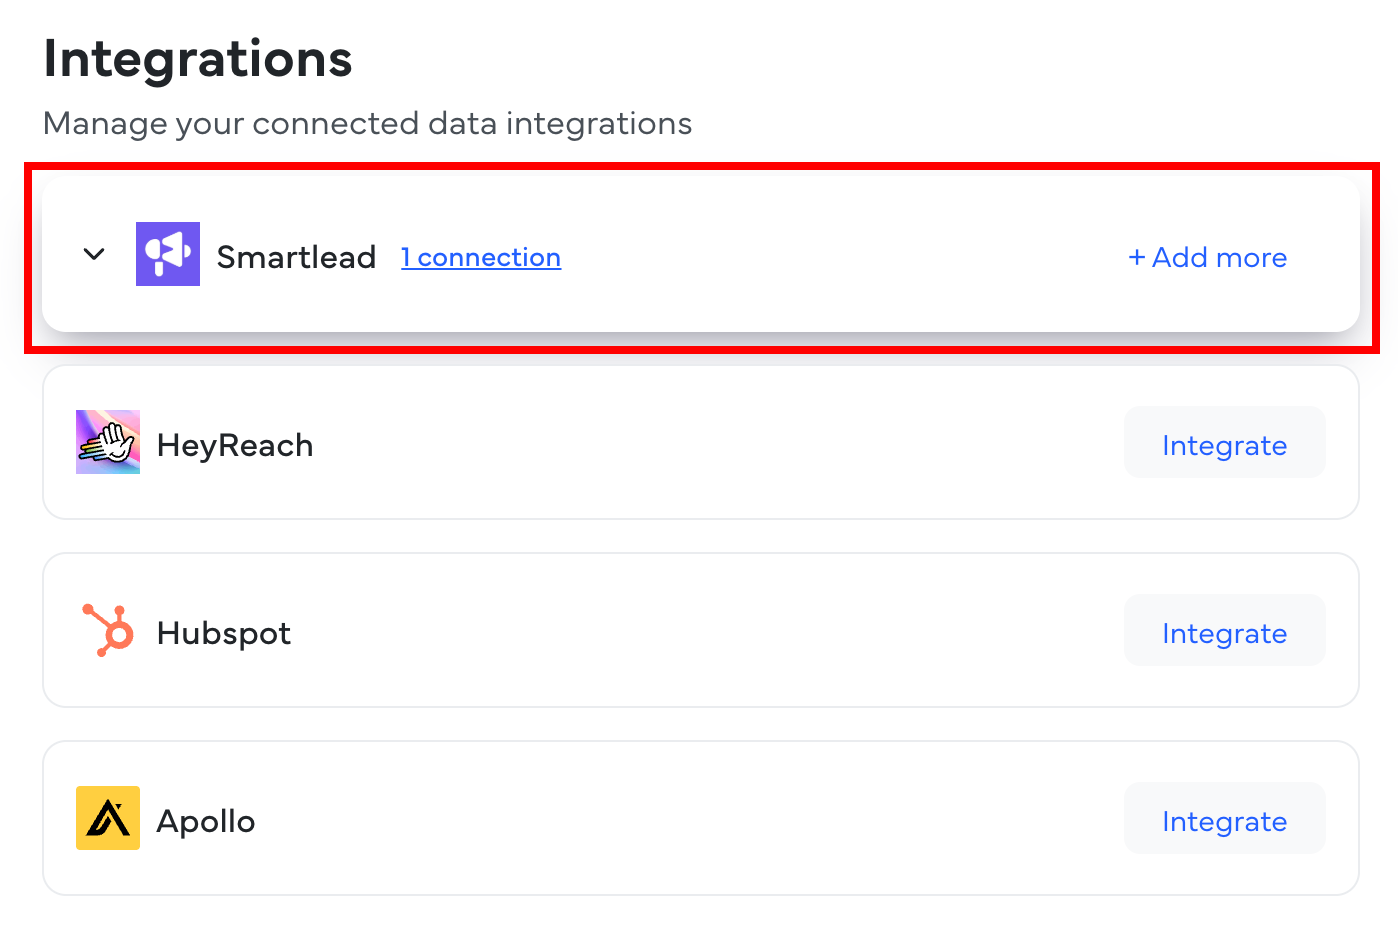Select the HeyReach integration name

click(x=235, y=446)
